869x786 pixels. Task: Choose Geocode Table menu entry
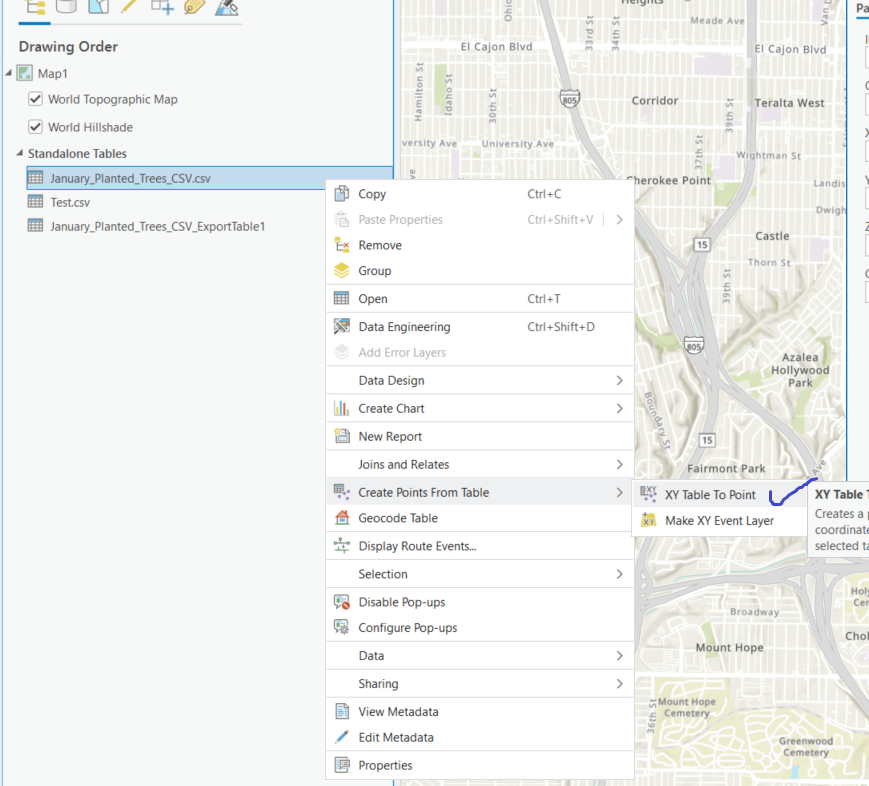tap(479, 518)
